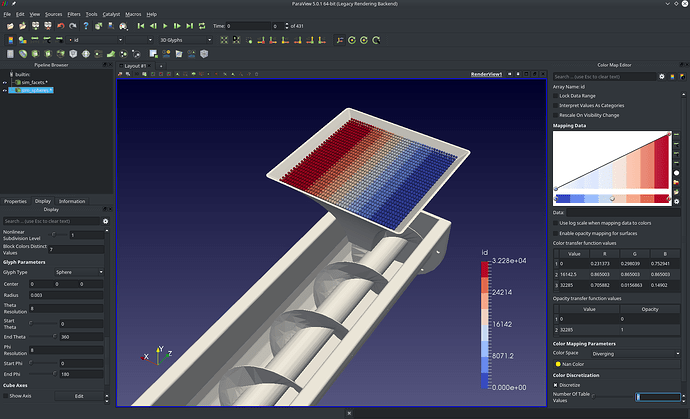Open the 3D Glyphs representation dropdown
The image size is (690, 419).
[185, 40]
